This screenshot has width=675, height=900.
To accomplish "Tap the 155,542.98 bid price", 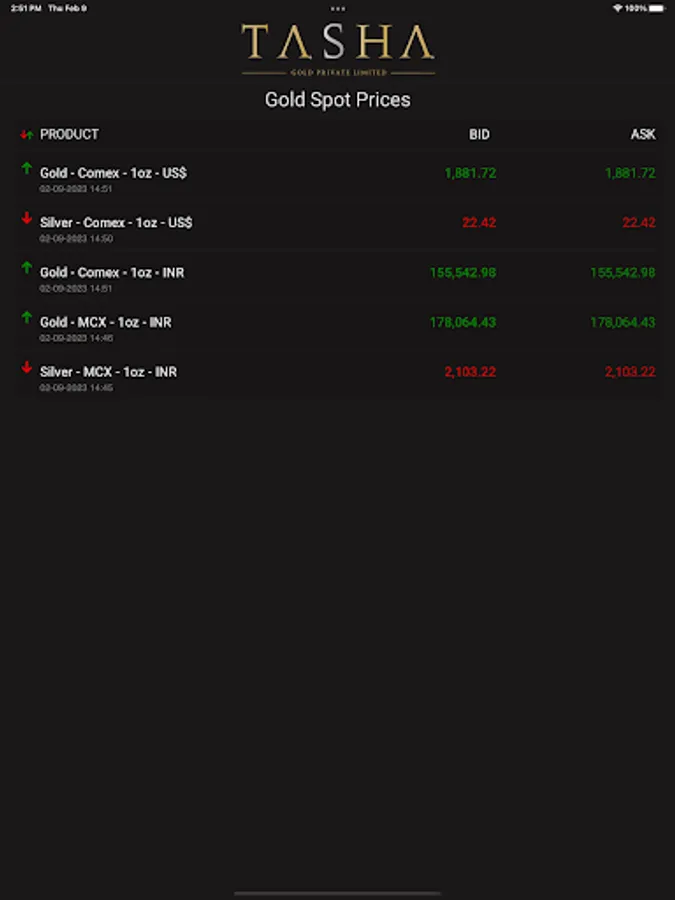I will (x=463, y=273).
